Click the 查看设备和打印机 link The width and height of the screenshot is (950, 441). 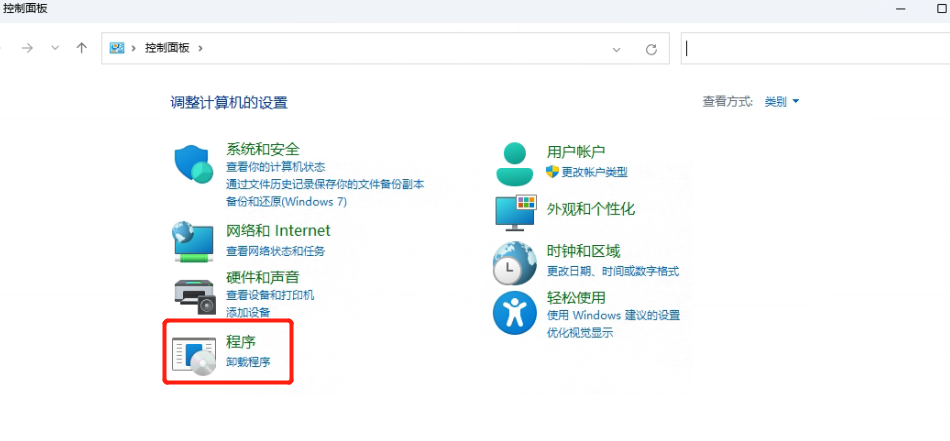270,296
